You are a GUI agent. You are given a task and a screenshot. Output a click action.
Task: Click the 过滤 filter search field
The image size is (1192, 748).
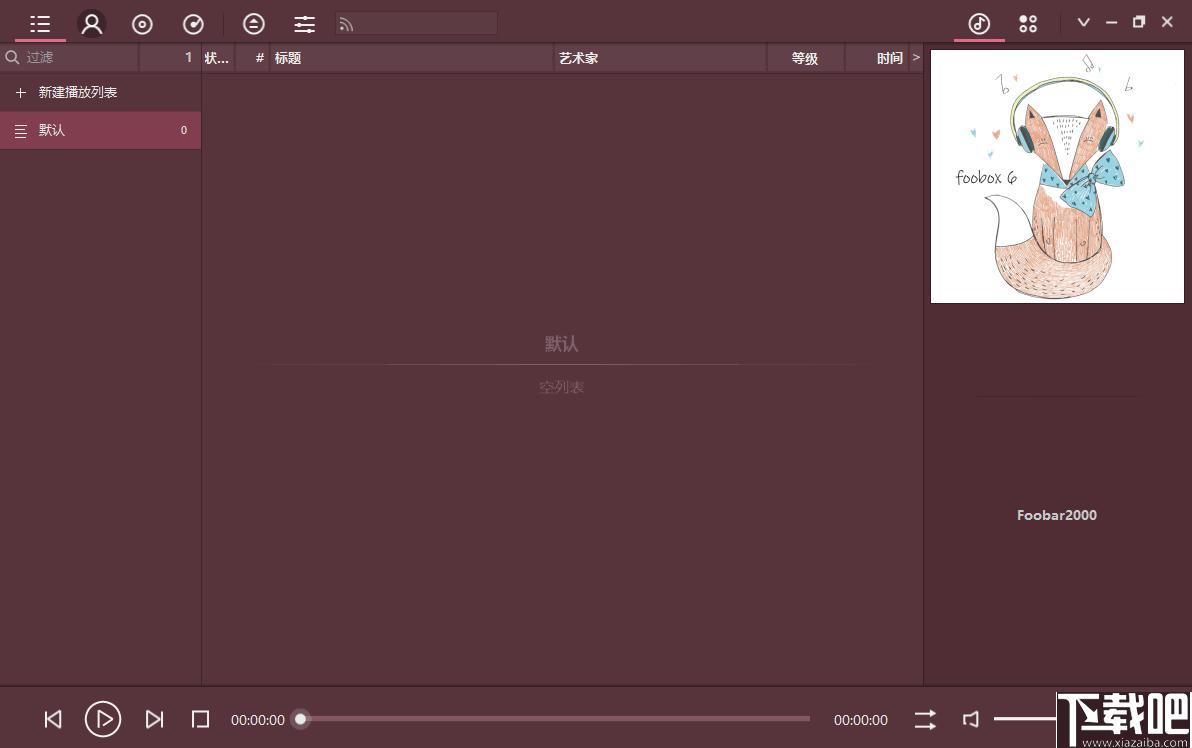pos(69,57)
